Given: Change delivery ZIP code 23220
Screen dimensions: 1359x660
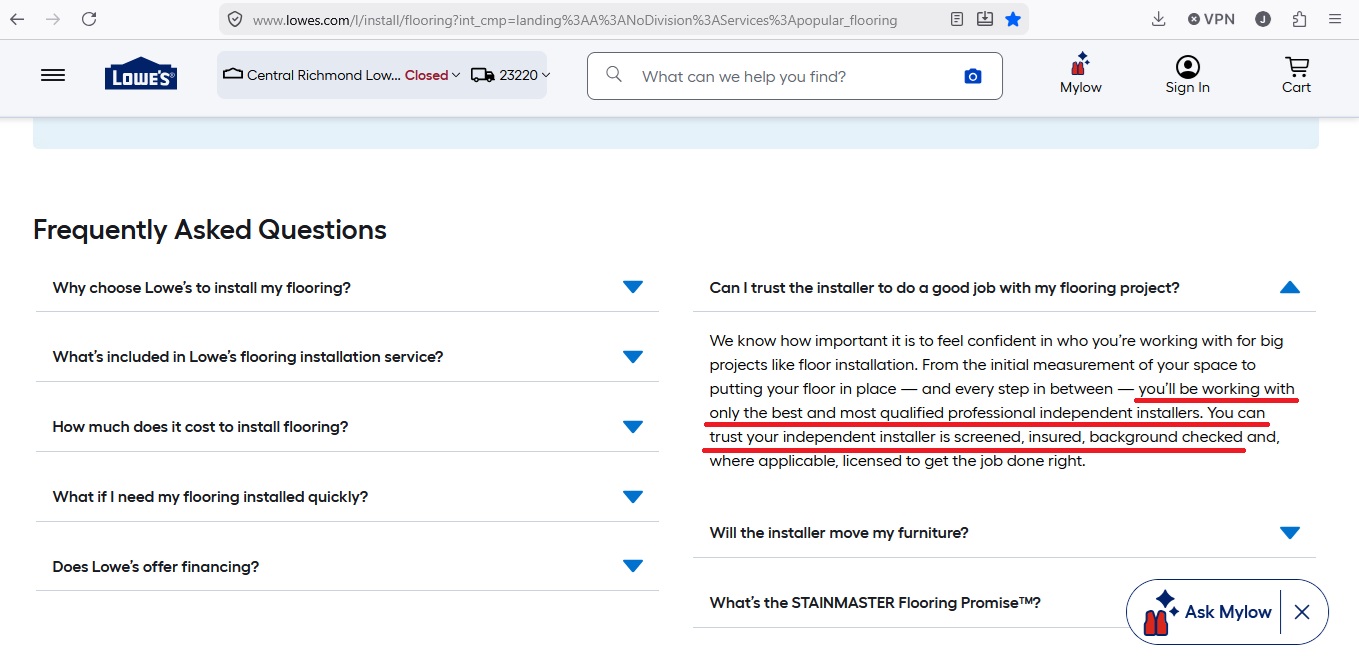Looking at the screenshot, I should tap(511, 75).
